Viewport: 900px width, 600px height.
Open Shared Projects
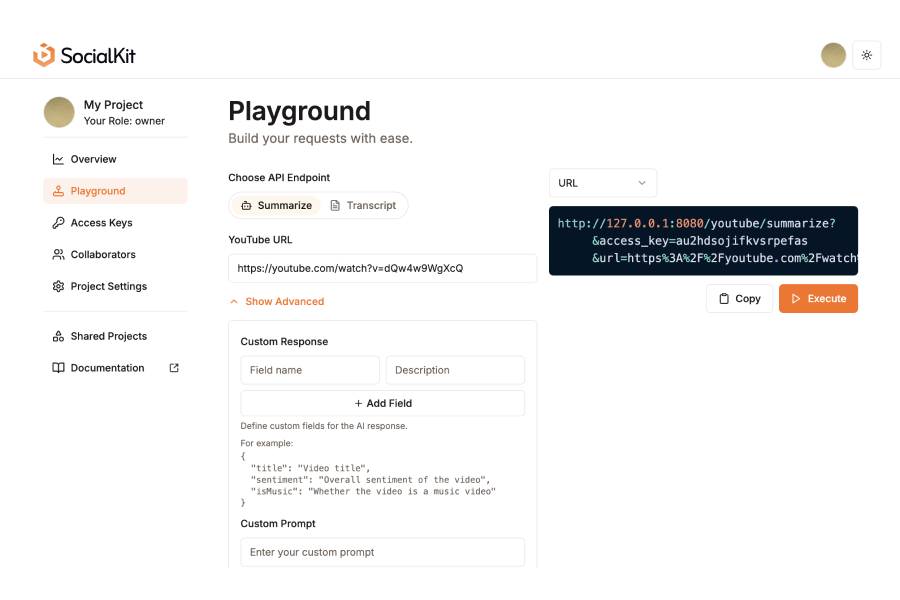(115, 336)
